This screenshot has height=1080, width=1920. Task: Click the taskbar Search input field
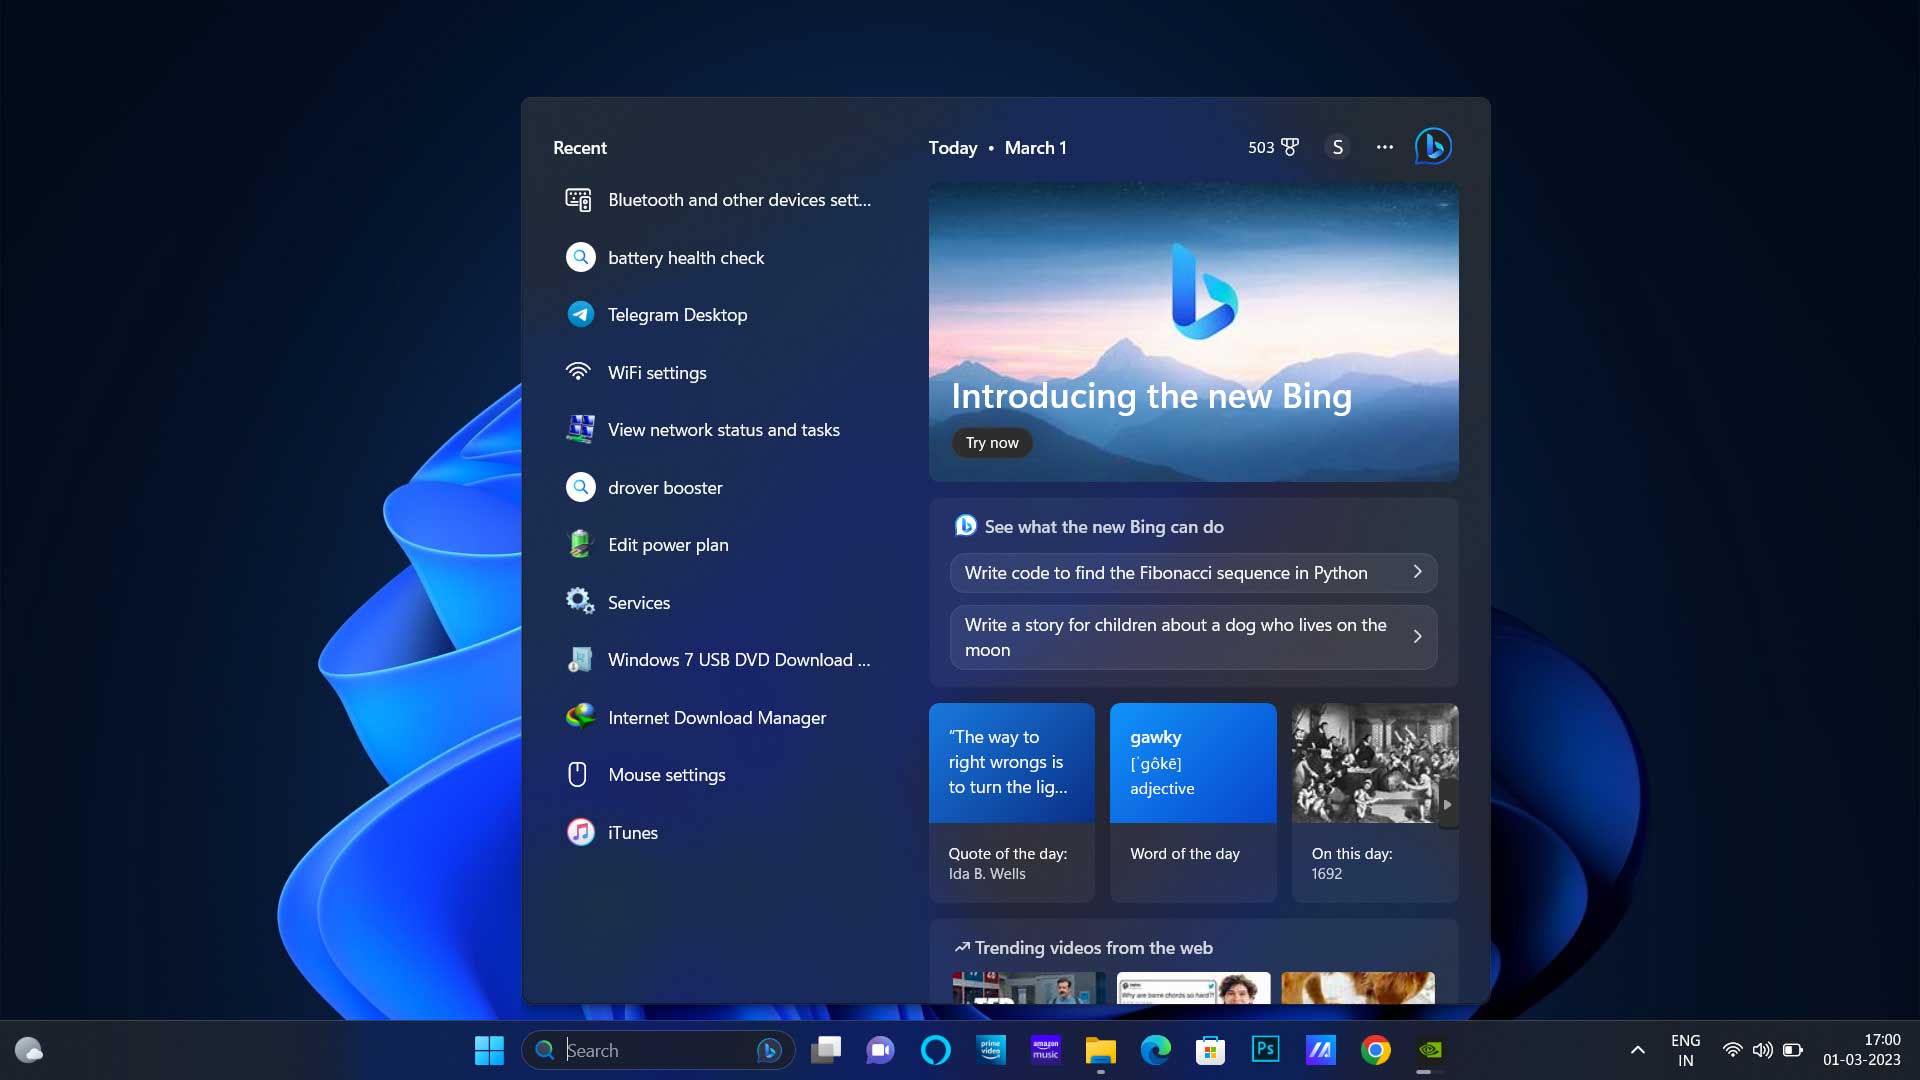pyautogui.click(x=658, y=1050)
